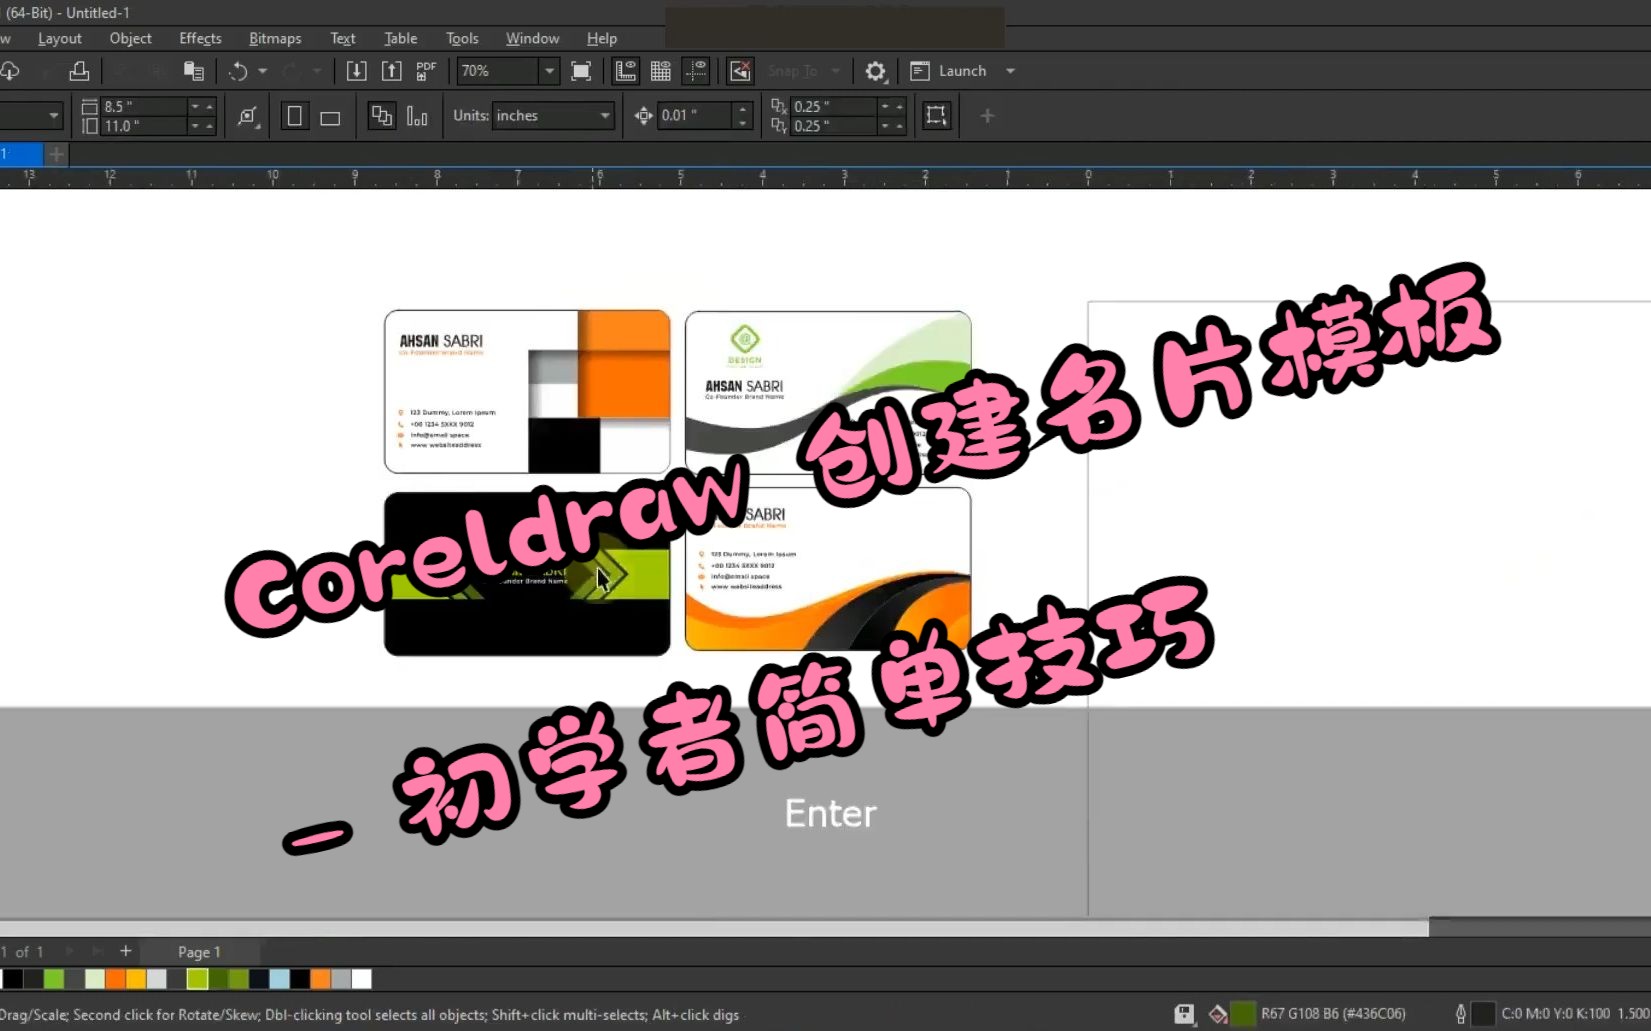The image size is (1651, 1031).
Task: Add a new page with plus button near Page 1
Action: click(x=125, y=951)
